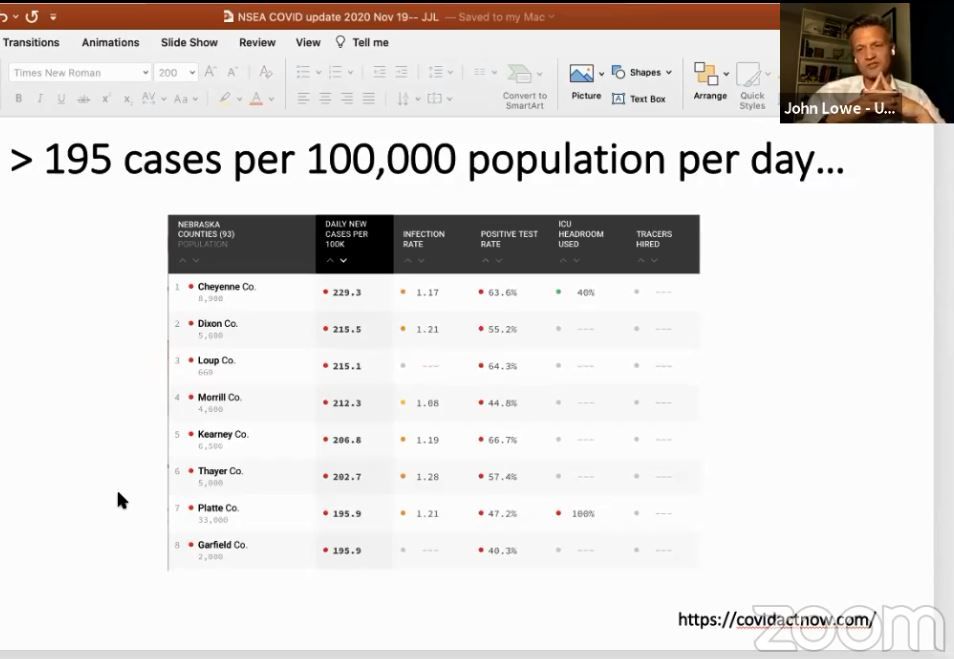Screen dimensions: 954x659
Task: Click the redo arrow in title bar
Action: coord(31,16)
